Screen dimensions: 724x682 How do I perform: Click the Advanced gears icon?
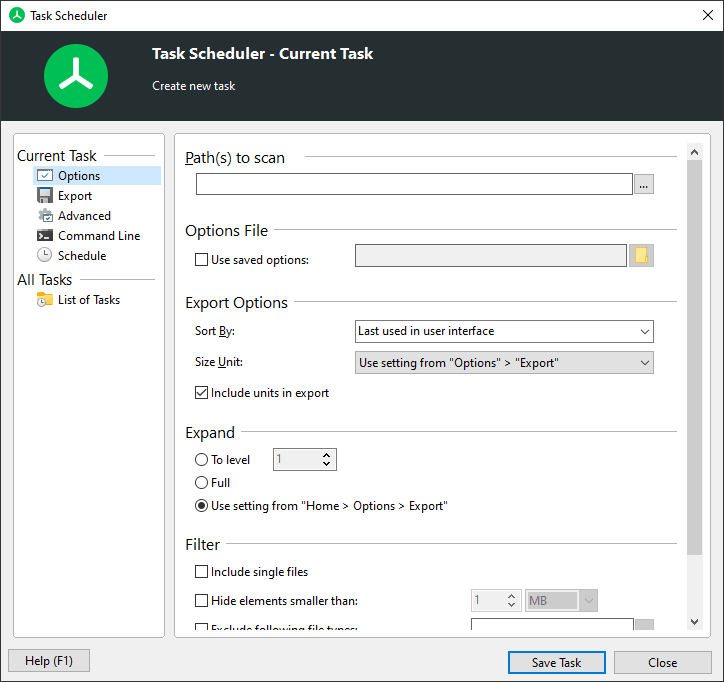pyautogui.click(x=45, y=216)
